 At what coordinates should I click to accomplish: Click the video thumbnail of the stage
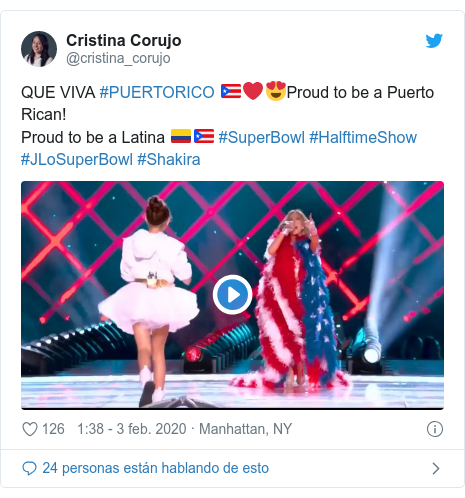point(232,295)
